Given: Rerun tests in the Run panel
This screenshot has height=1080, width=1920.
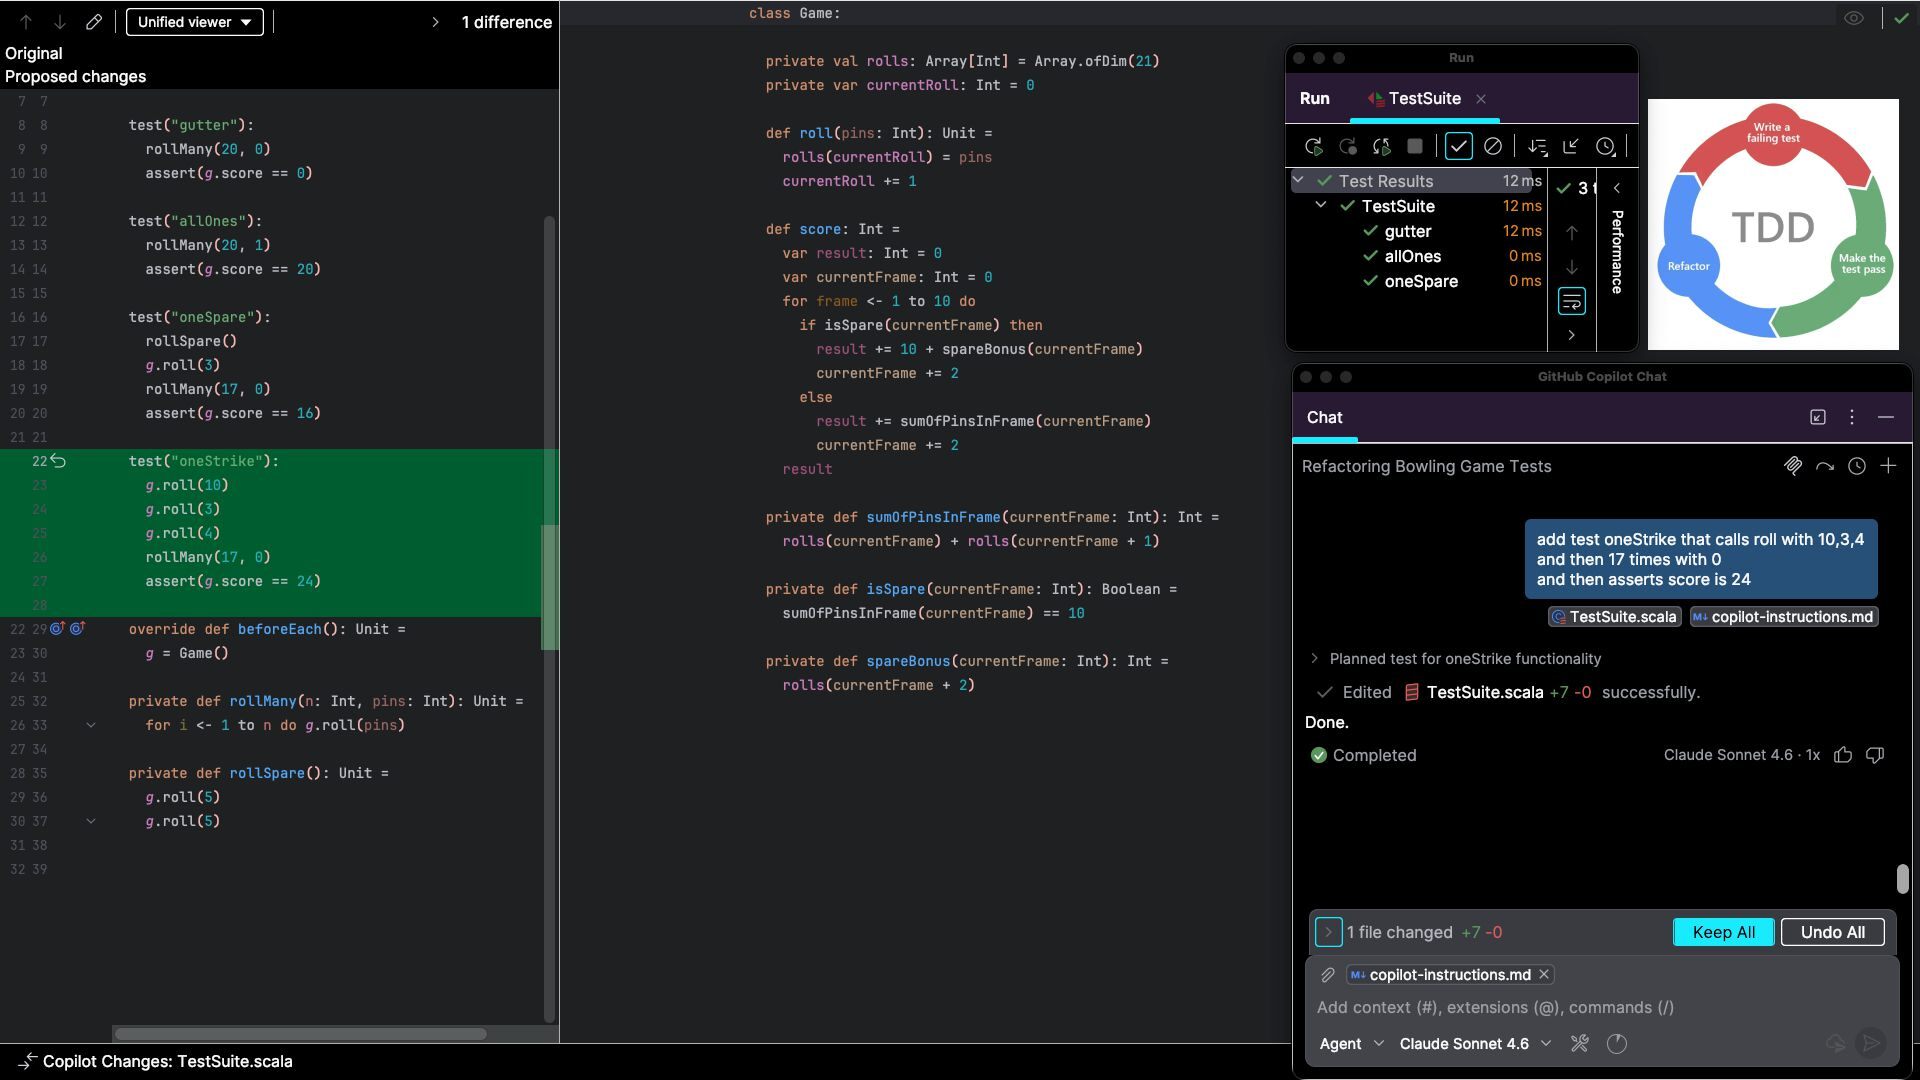Looking at the screenshot, I should coord(1314,147).
